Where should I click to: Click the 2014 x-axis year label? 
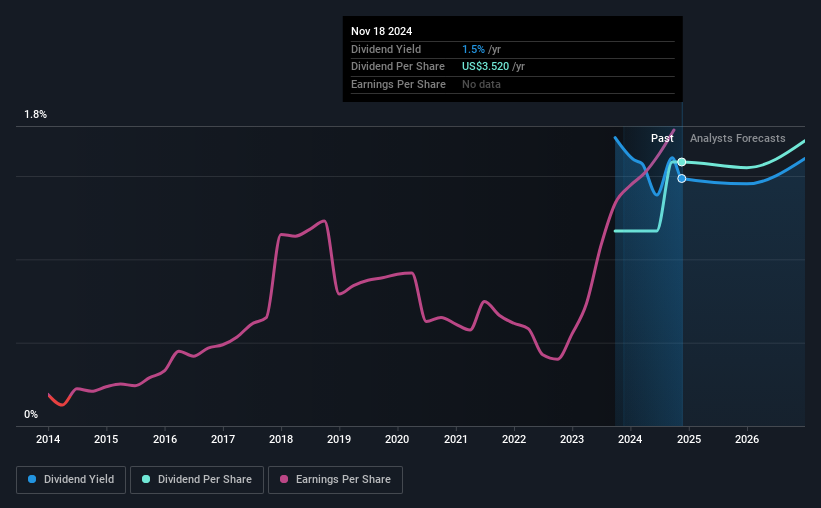coord(48,439)
